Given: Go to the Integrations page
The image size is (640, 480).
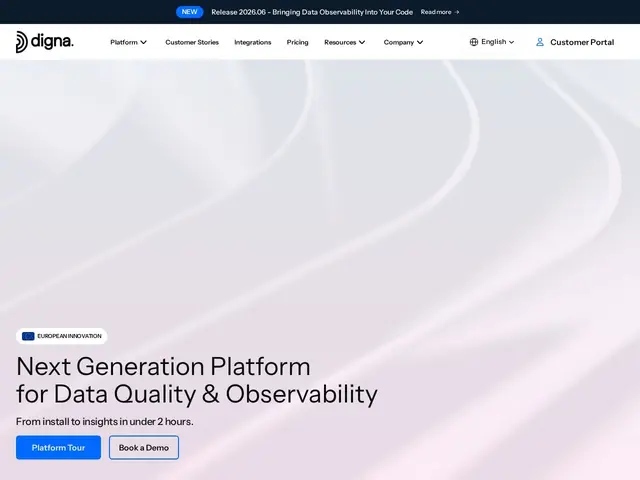Looking at the screenshot, I should (x=253, y=42).
